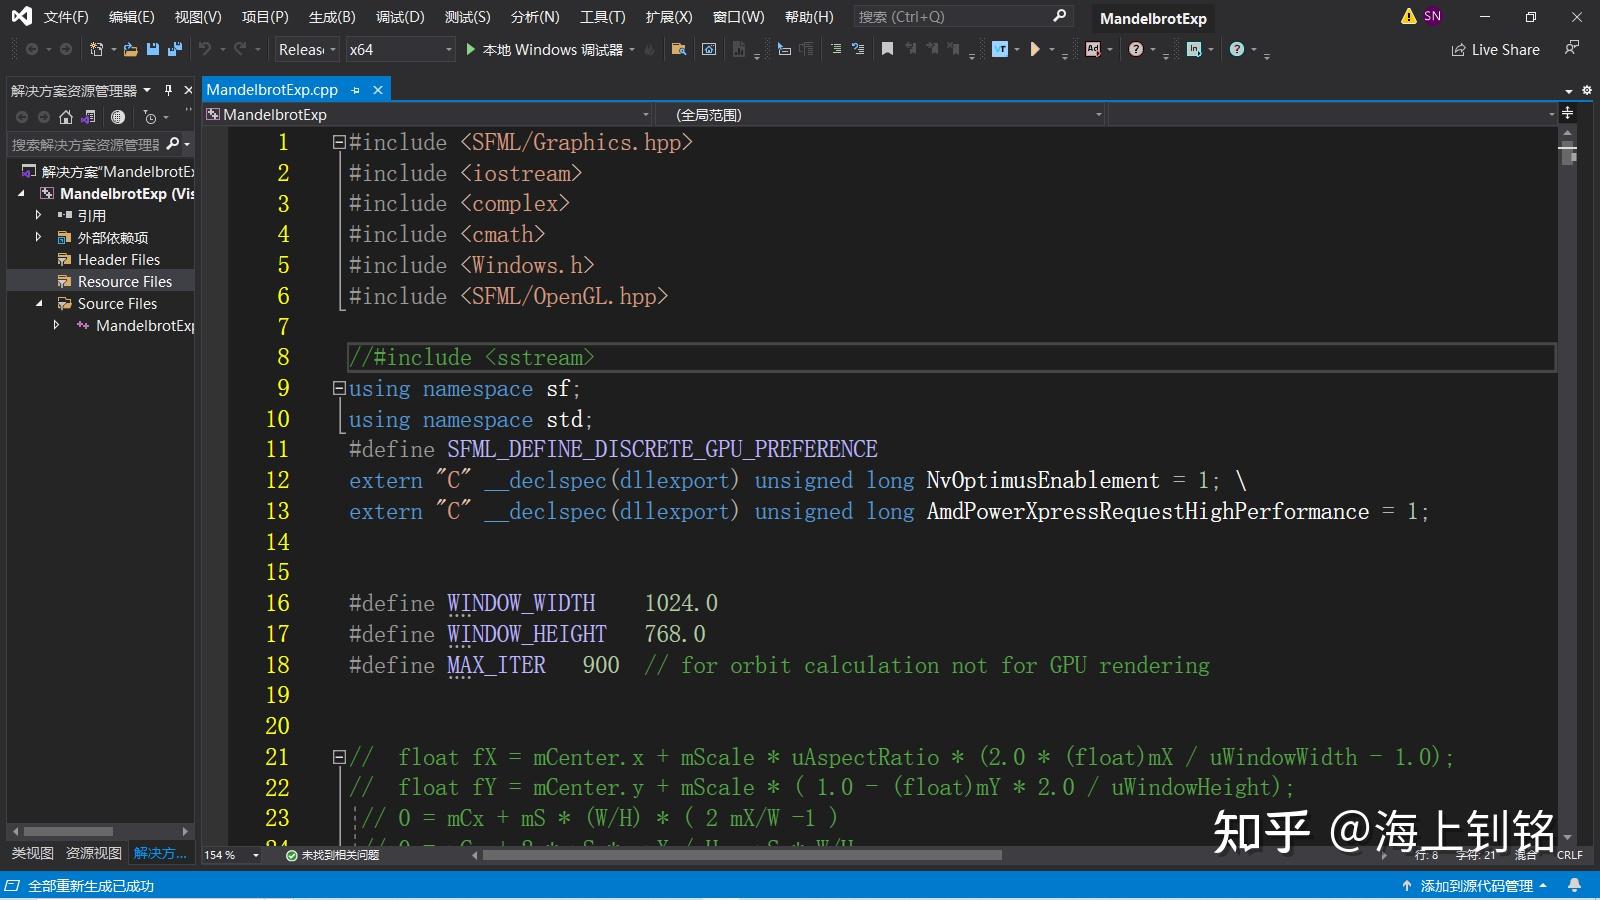
Task: Collapse the Source Files folder
Action: [39, 304]
